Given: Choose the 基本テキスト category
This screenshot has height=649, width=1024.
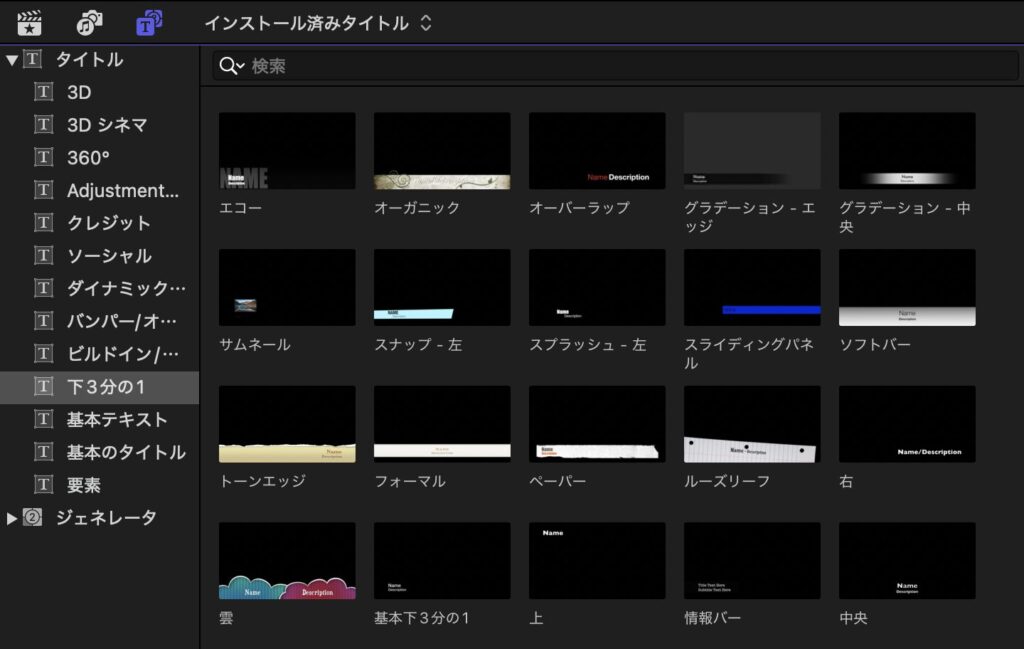Looking at the screenshot, I should coord(116,419).
